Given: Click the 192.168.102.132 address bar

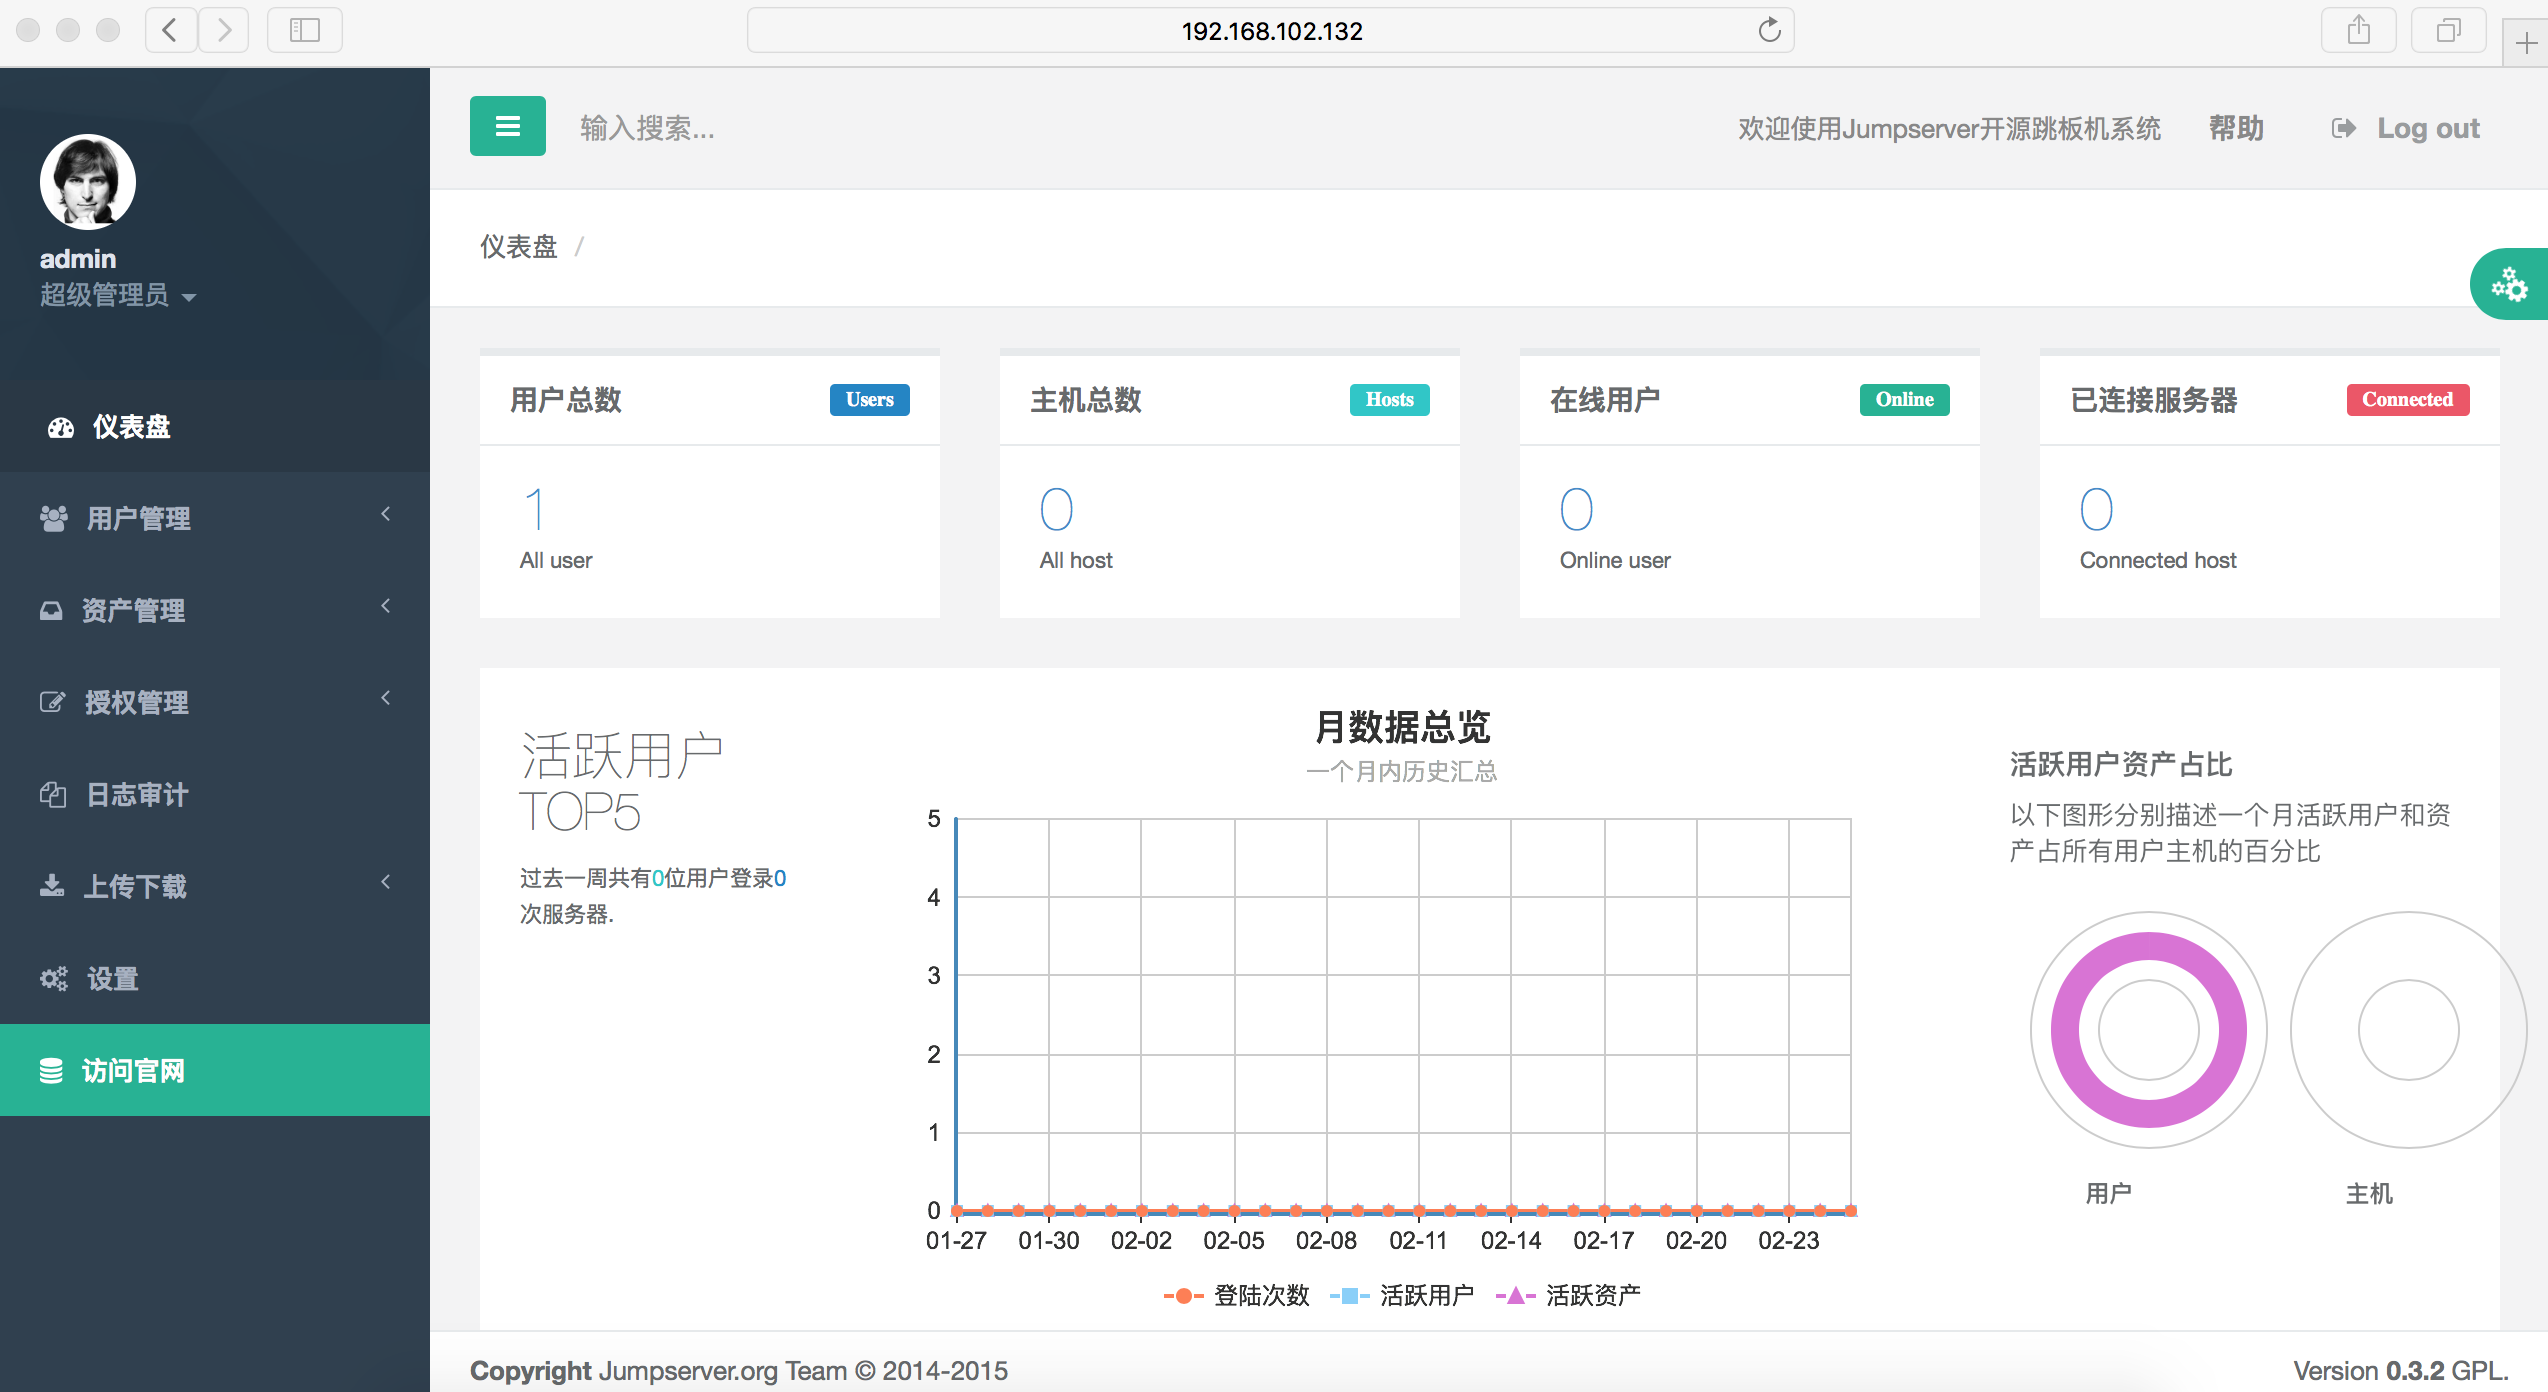Looking at the screenshot, I should (1270, 30).
